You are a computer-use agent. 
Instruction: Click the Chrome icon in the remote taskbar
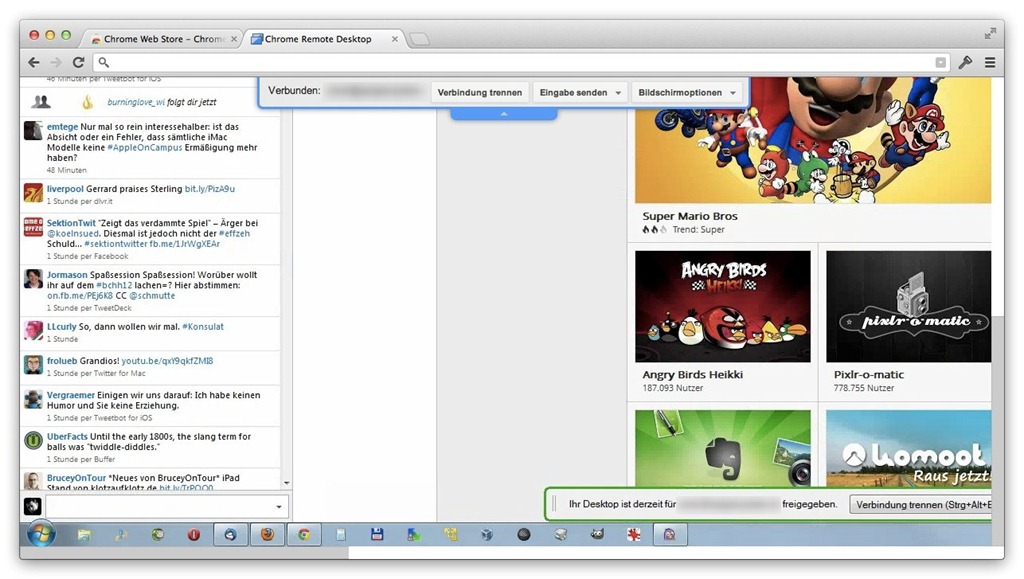(x=304, y=534)
